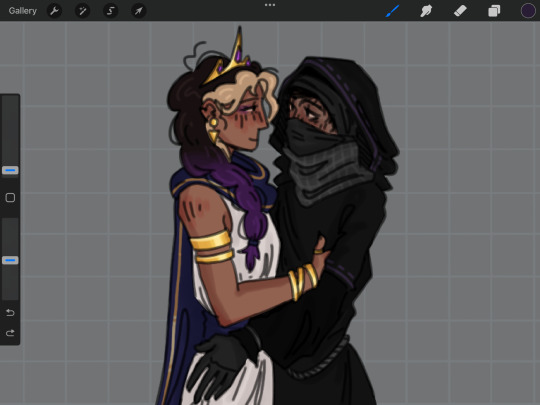Select the Brush tool
Viewport: 540px width, 405px height.
pos(393,11)
